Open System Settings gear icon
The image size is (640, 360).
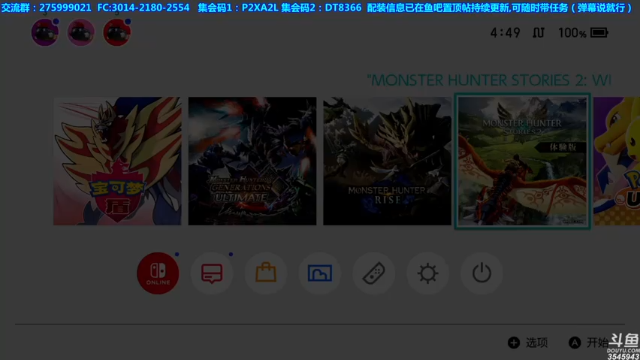(428, 273)
